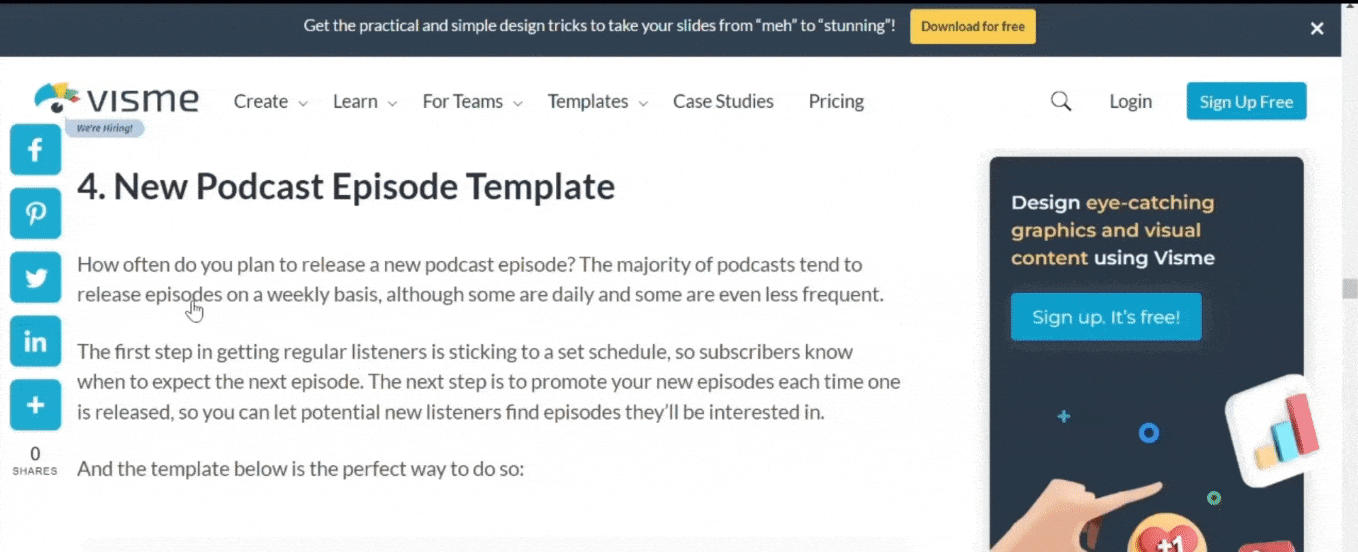Dismiss the top promo banner
Image resolution: width=1358 pixels, height=552 pixels.
[x=1317, y=29]
